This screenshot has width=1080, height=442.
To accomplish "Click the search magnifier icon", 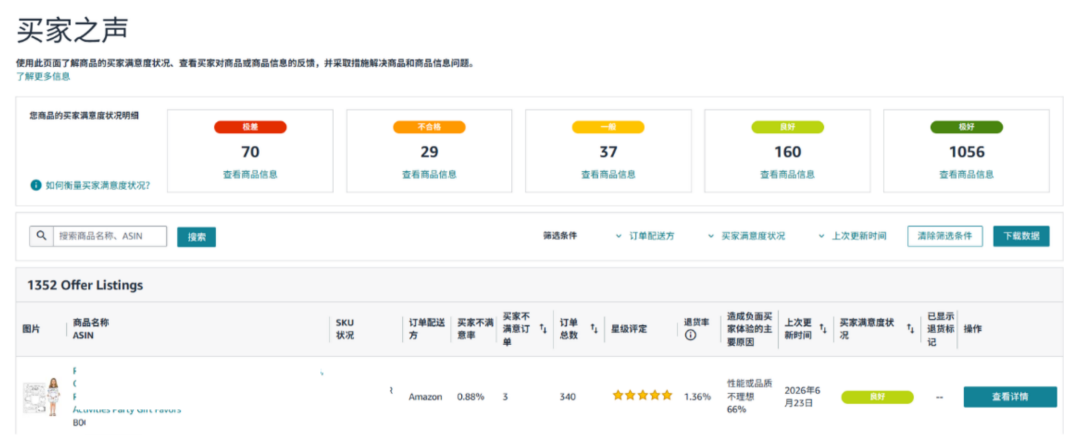I will [41, 236].
